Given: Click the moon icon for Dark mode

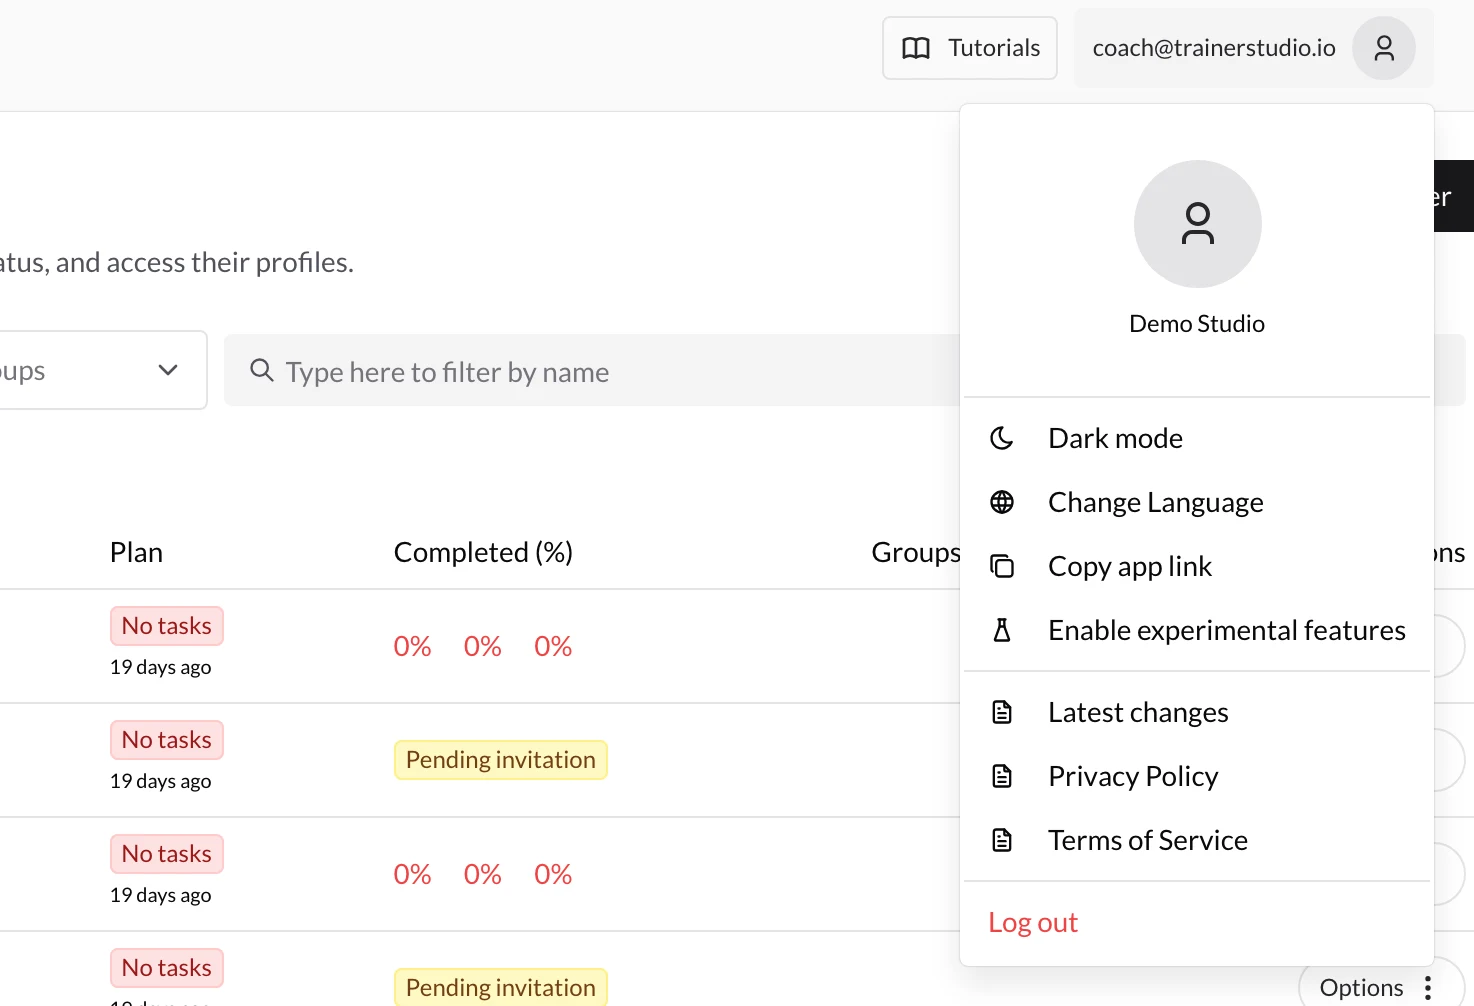Looking at the screenshot, I should coord(1002,438).
